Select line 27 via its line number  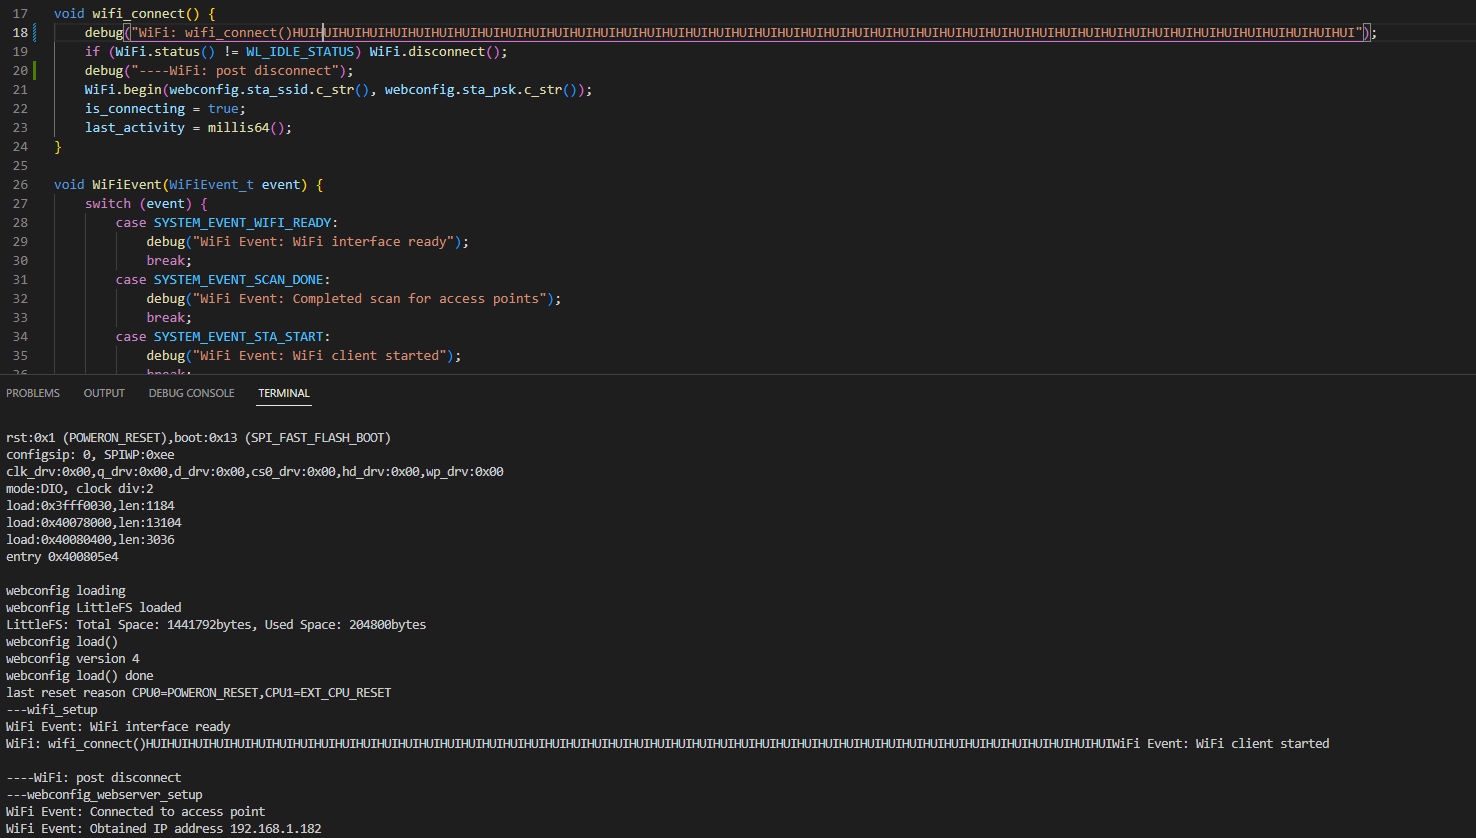pos(20,204)
